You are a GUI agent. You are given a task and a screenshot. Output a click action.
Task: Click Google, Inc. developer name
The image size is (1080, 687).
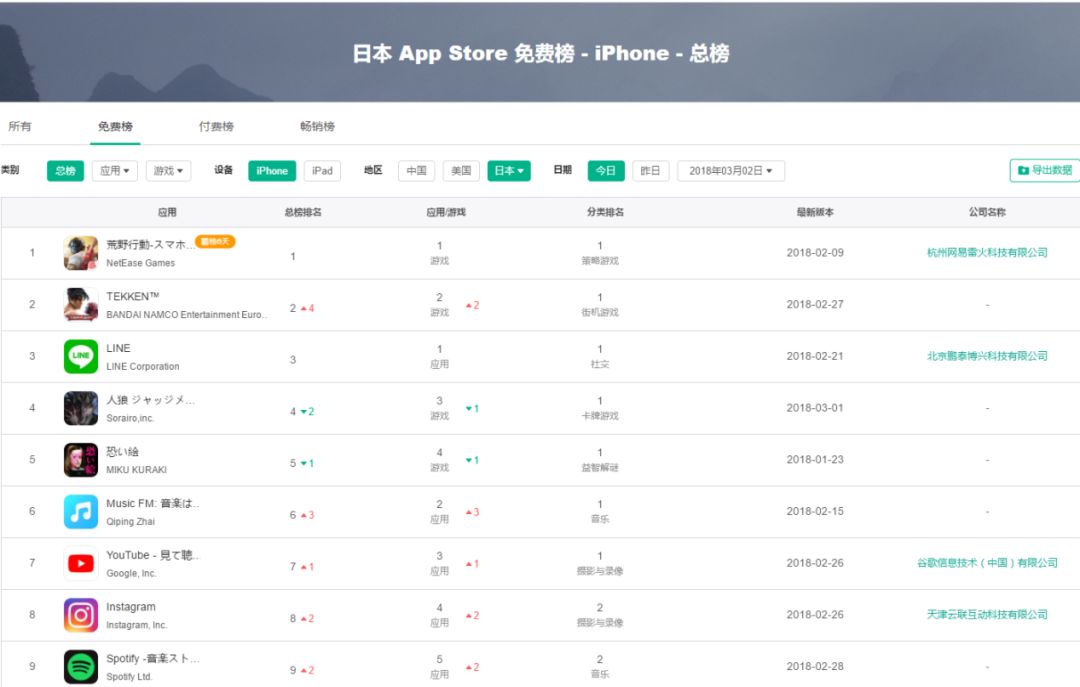(131, 573)
